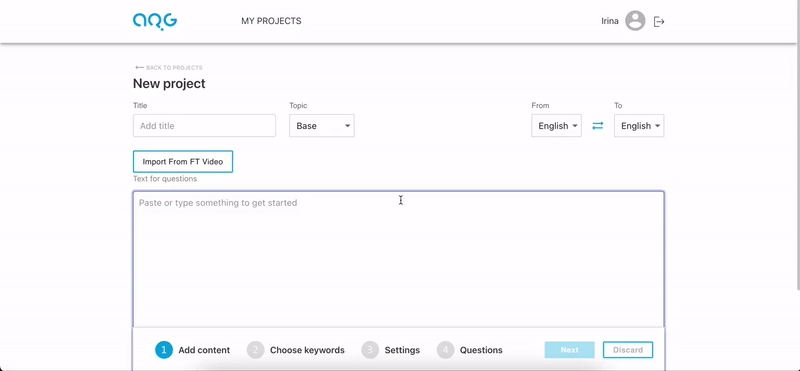Click the Discard button

pyautogui.click(x=628, y=350)
